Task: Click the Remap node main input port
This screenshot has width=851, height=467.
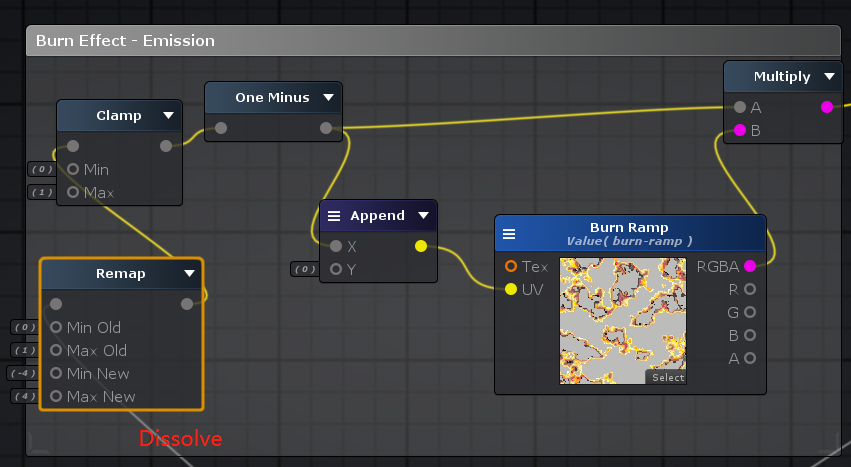Action: tap(56, 304)
